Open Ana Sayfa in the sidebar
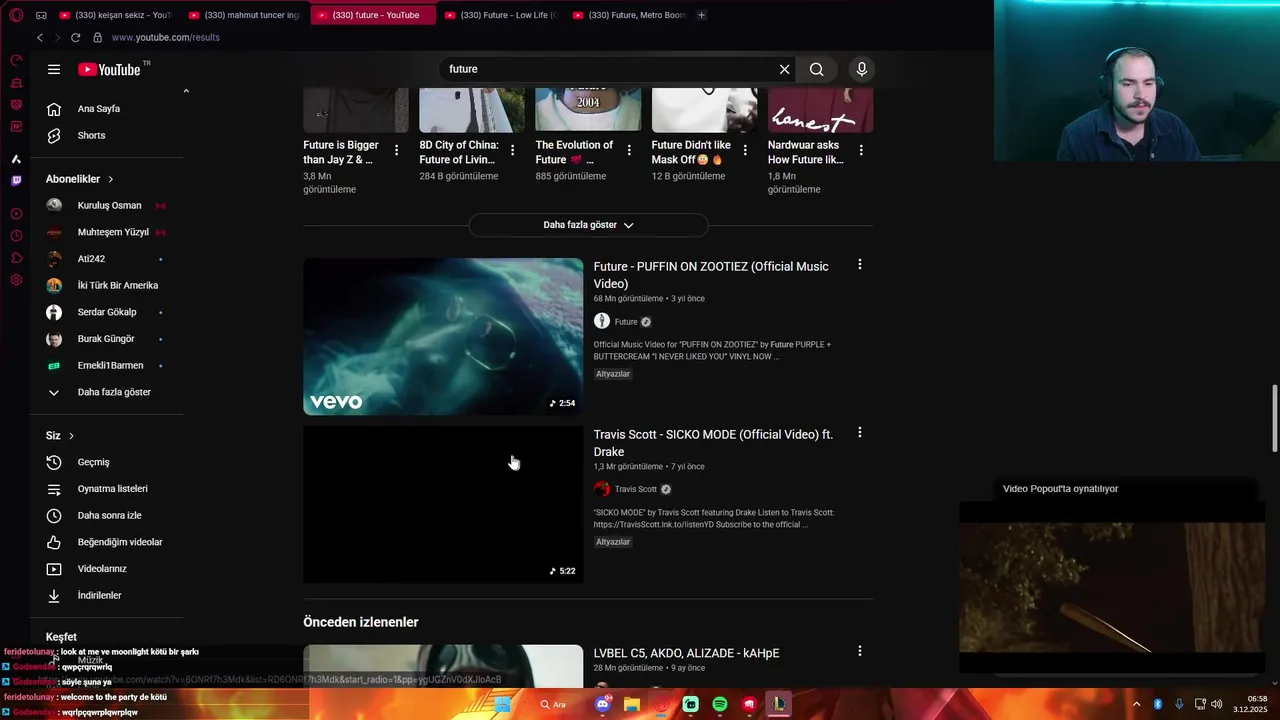The image size is (1280, 720). [x=108, y=109]
